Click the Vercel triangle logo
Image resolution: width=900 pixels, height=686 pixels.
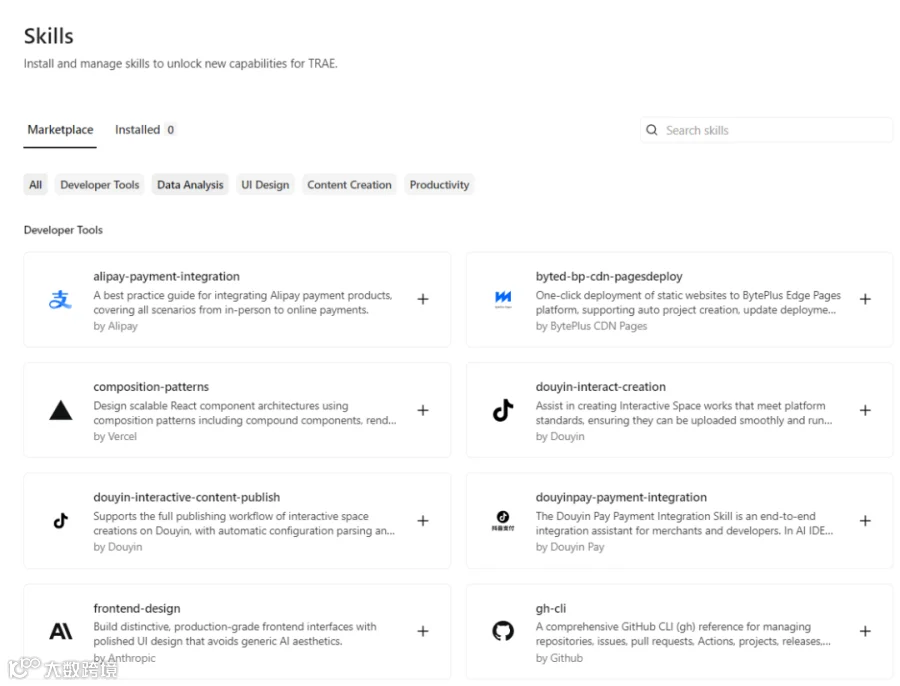coord(60,410)
